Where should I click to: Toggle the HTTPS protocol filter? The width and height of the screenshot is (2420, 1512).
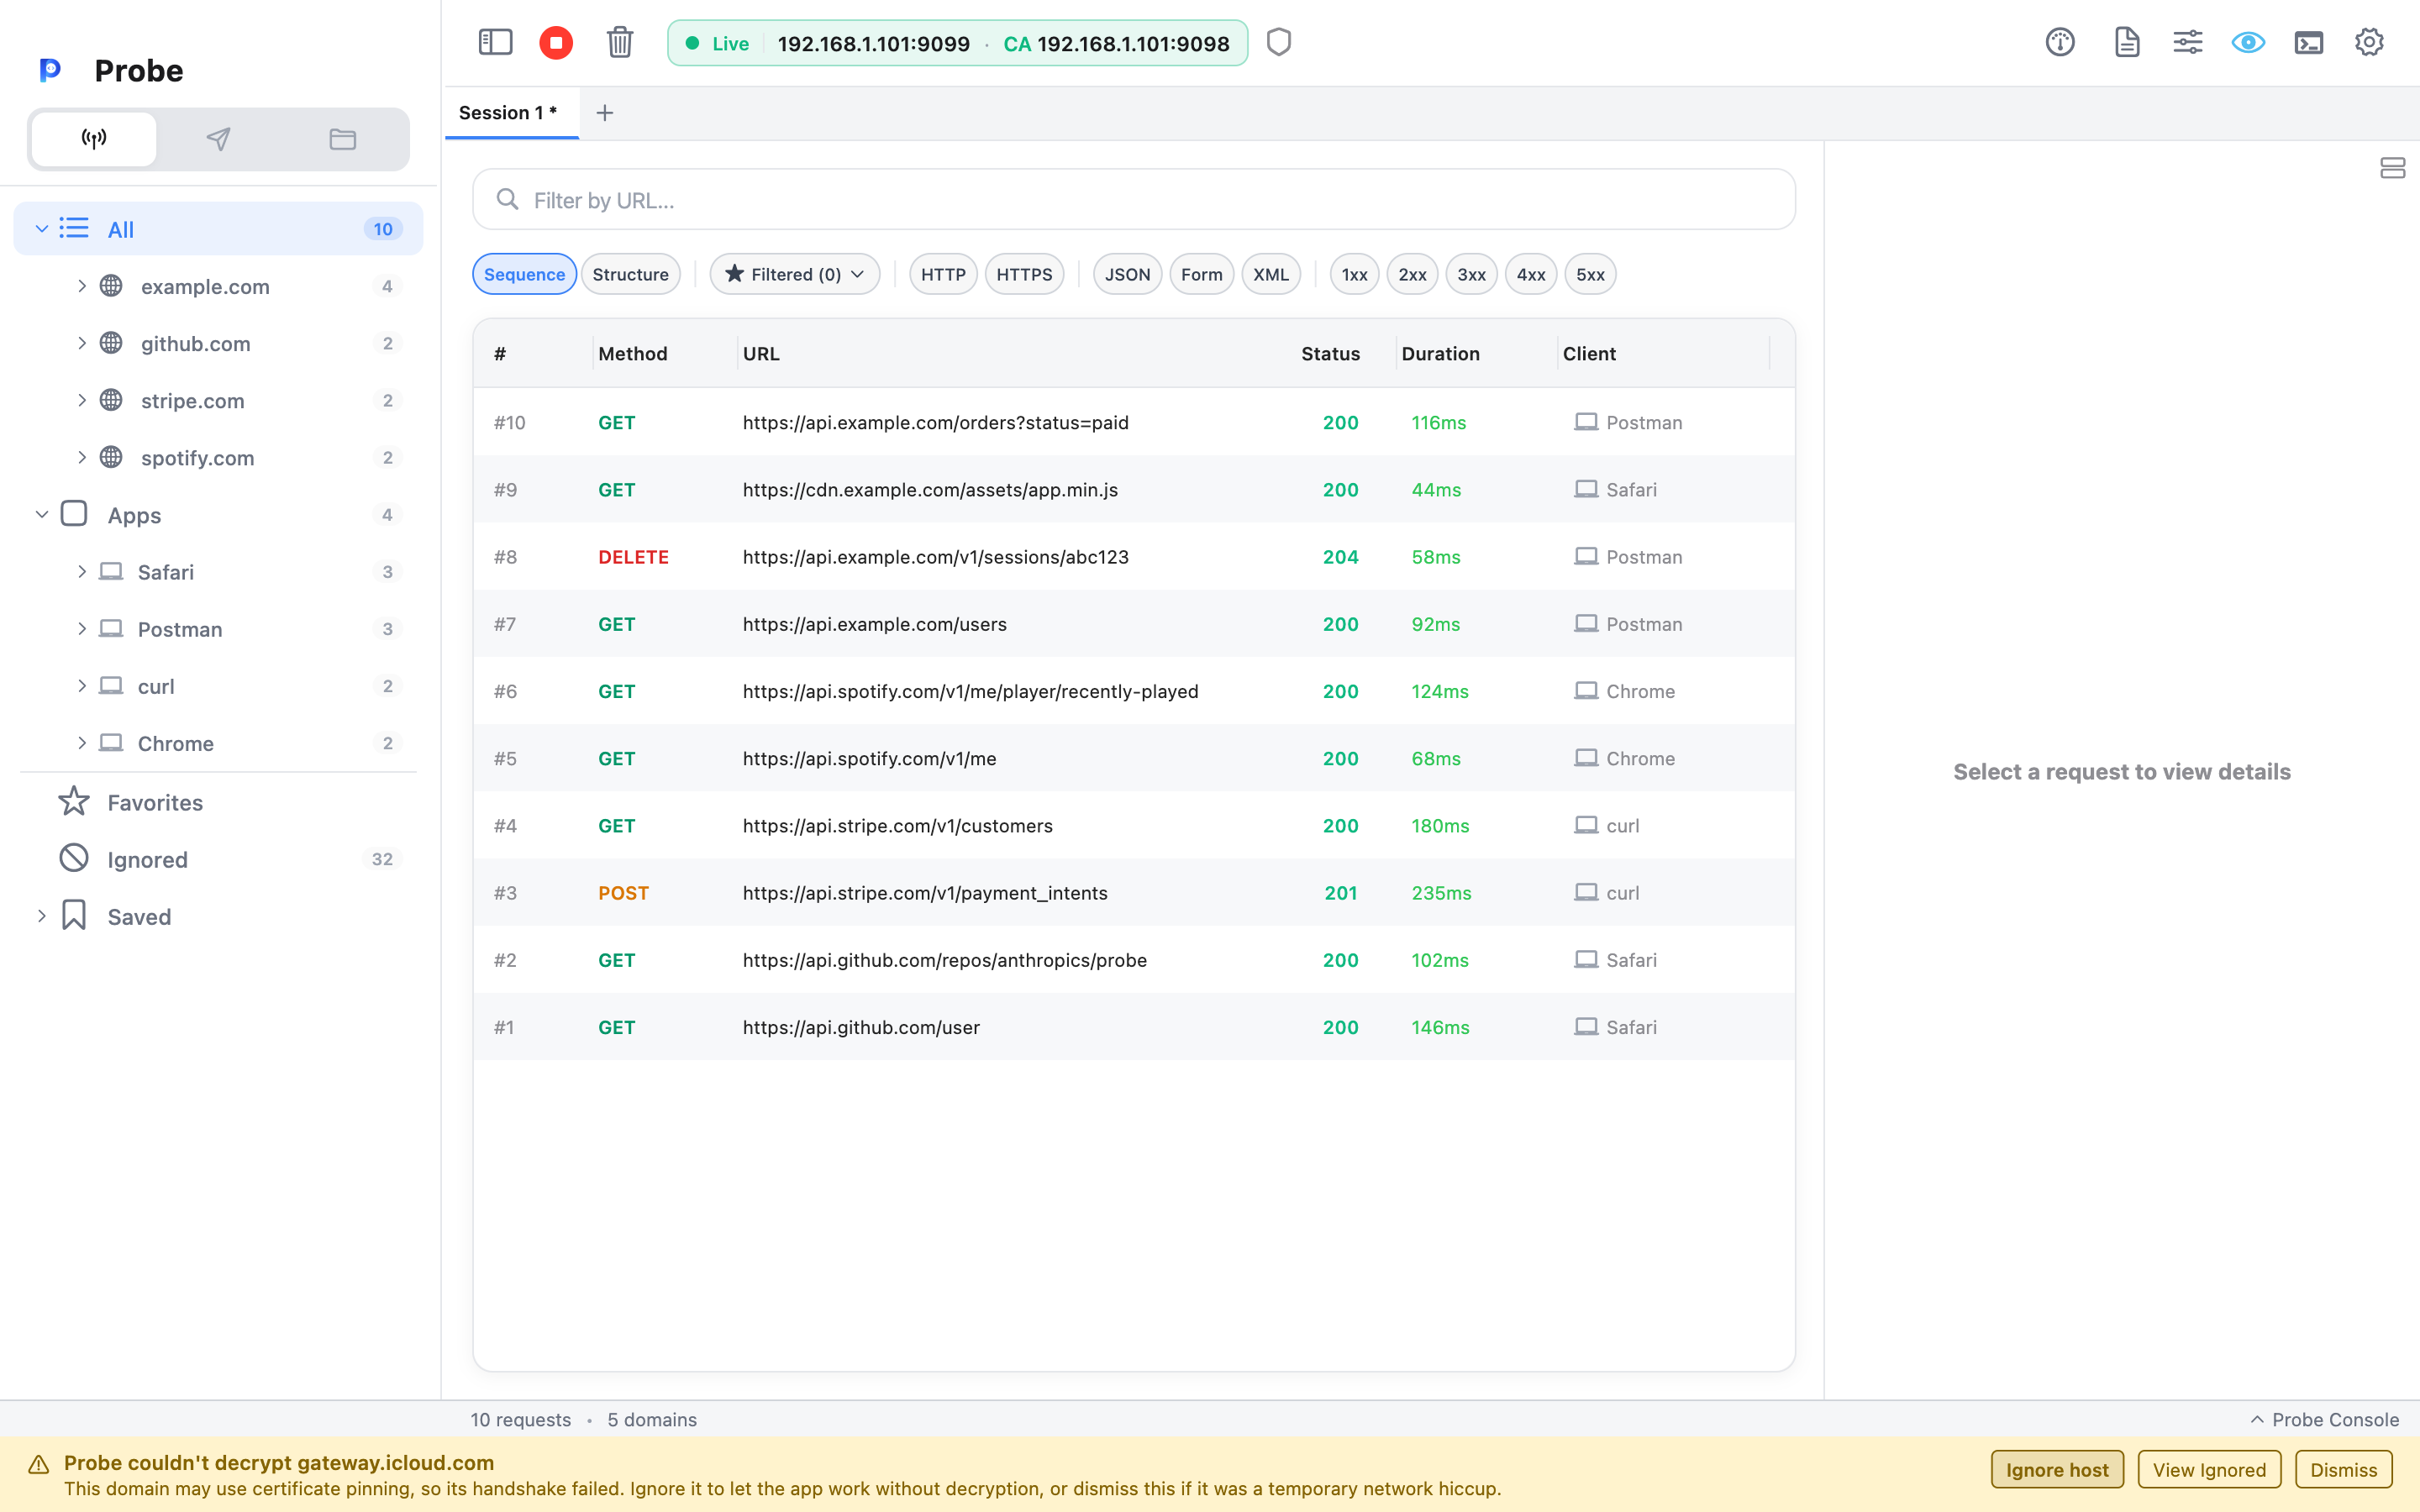pos(1024,274)
